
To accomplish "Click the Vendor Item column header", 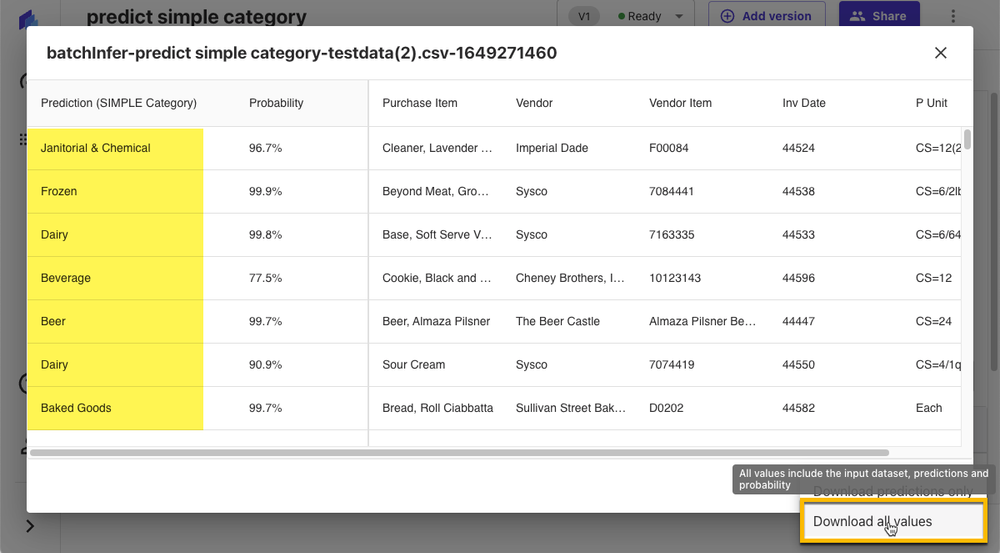I will coord(680,103).
